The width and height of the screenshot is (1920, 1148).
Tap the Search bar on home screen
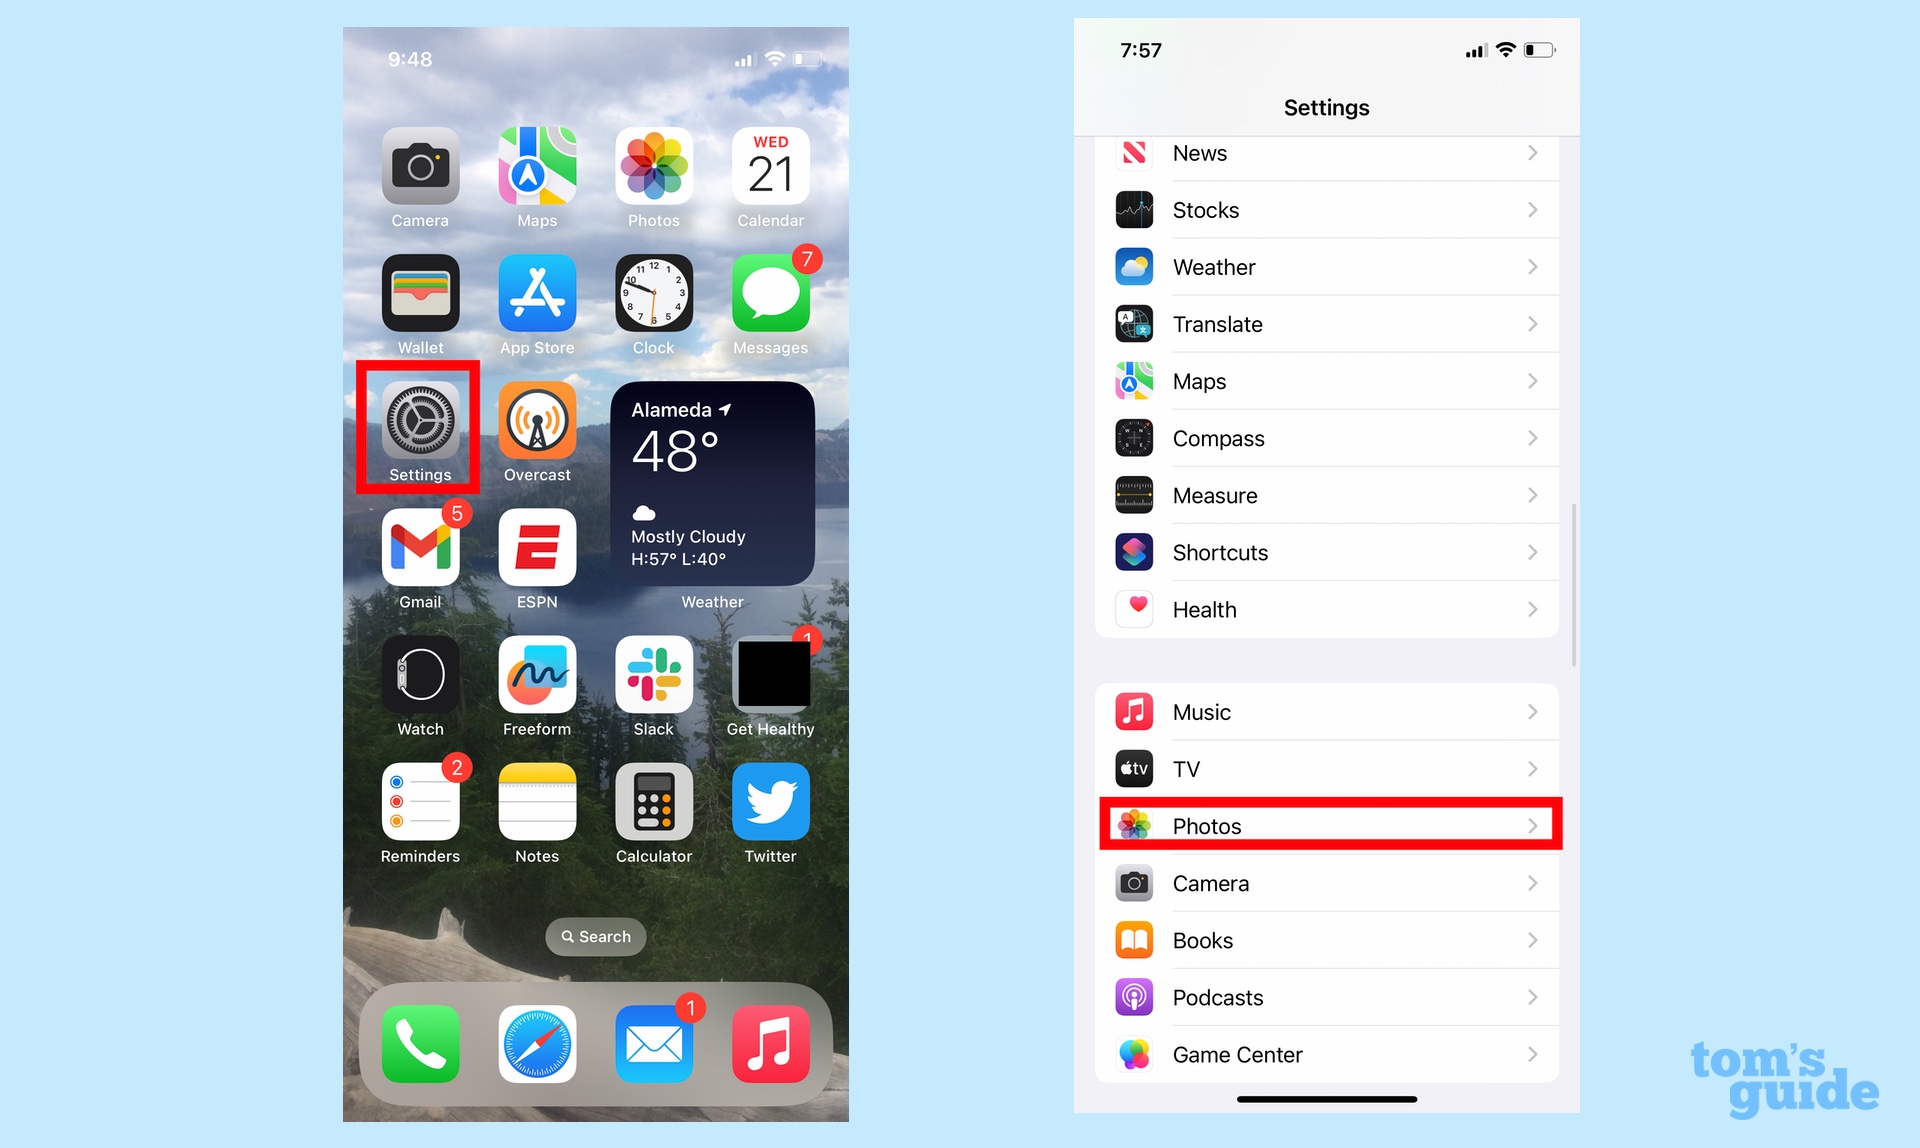point(597,936)
